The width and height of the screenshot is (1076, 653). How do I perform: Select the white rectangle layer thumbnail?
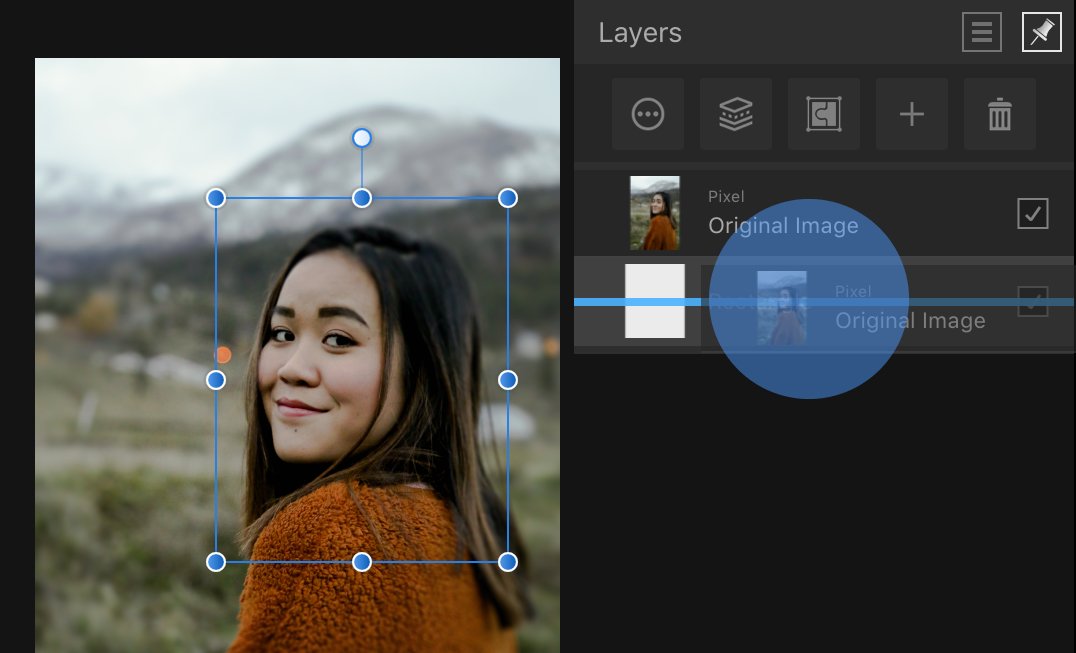pyautogui.click(x=655, y=301)
